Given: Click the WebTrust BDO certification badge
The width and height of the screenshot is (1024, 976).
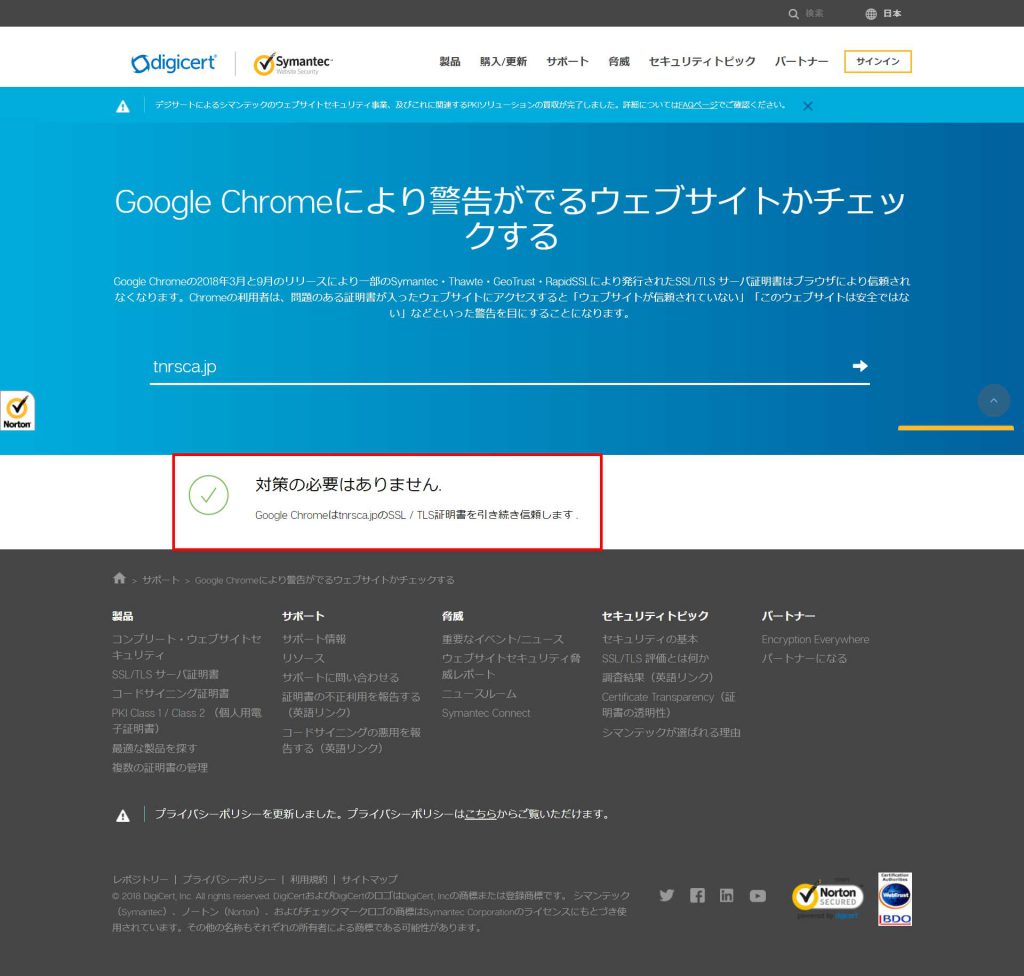Looking at the screenshot, I should pos(895,899).
